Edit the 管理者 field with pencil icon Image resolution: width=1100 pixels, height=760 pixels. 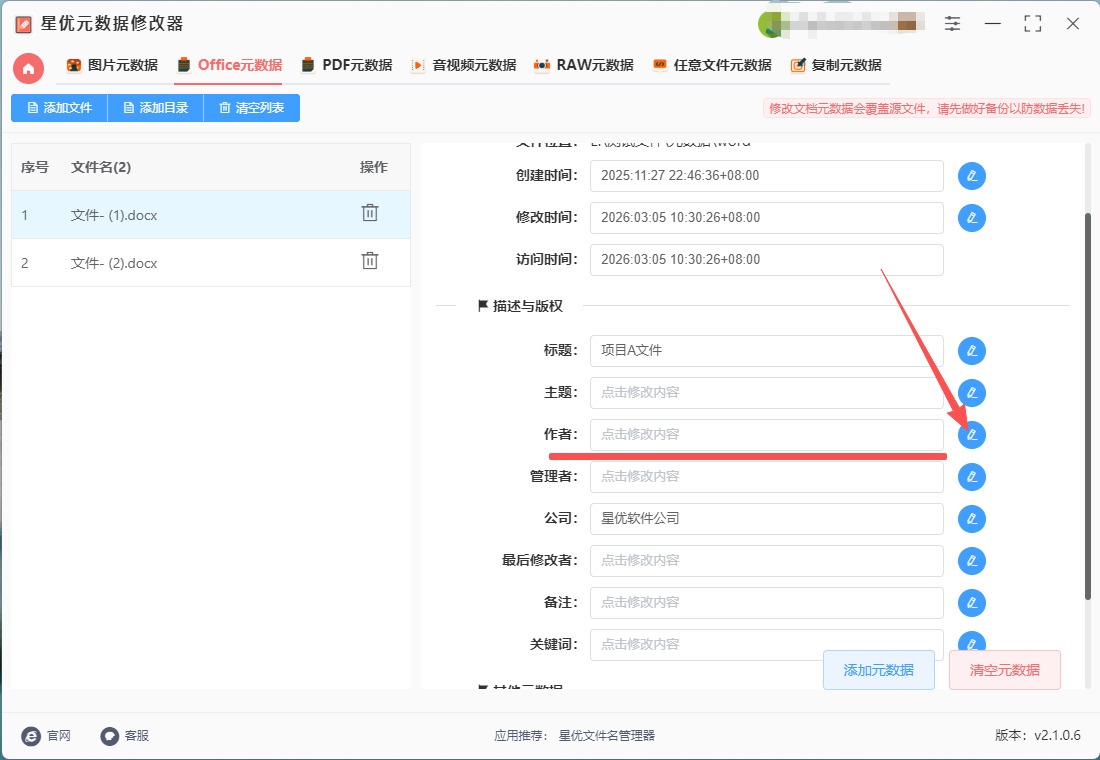(x=972, y=476)
